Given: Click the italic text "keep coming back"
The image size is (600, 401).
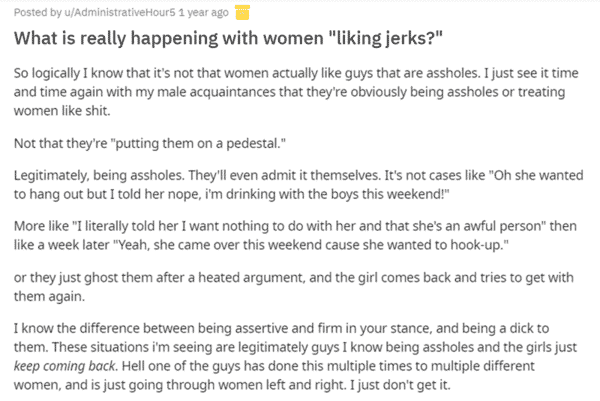Looking at the screenshot, I should coord(64,366).
